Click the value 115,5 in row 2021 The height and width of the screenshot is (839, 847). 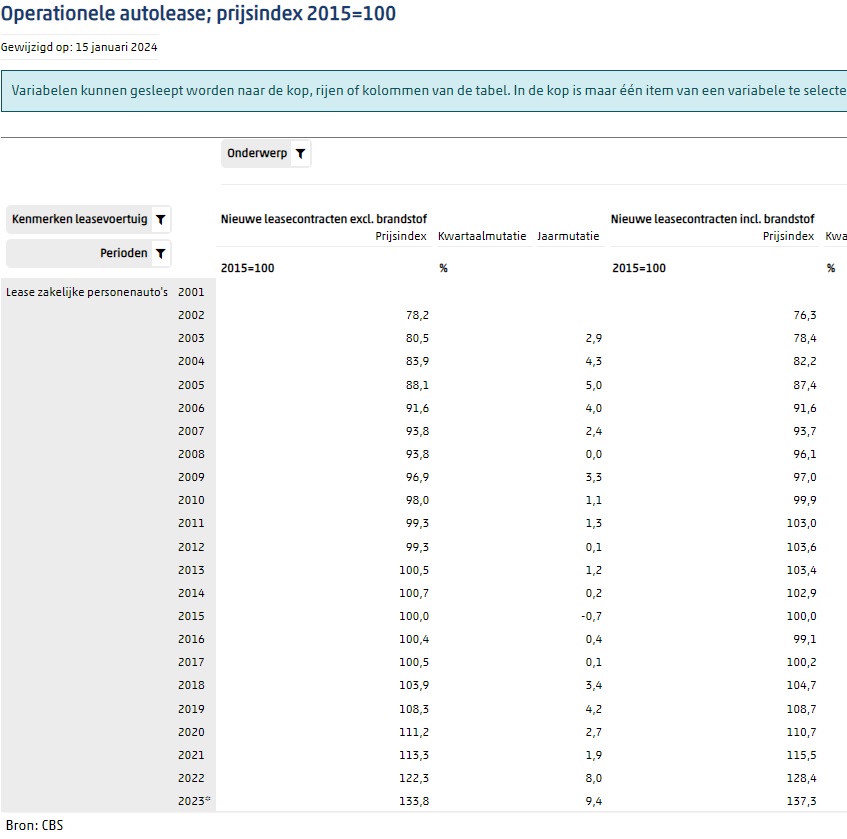801,755
